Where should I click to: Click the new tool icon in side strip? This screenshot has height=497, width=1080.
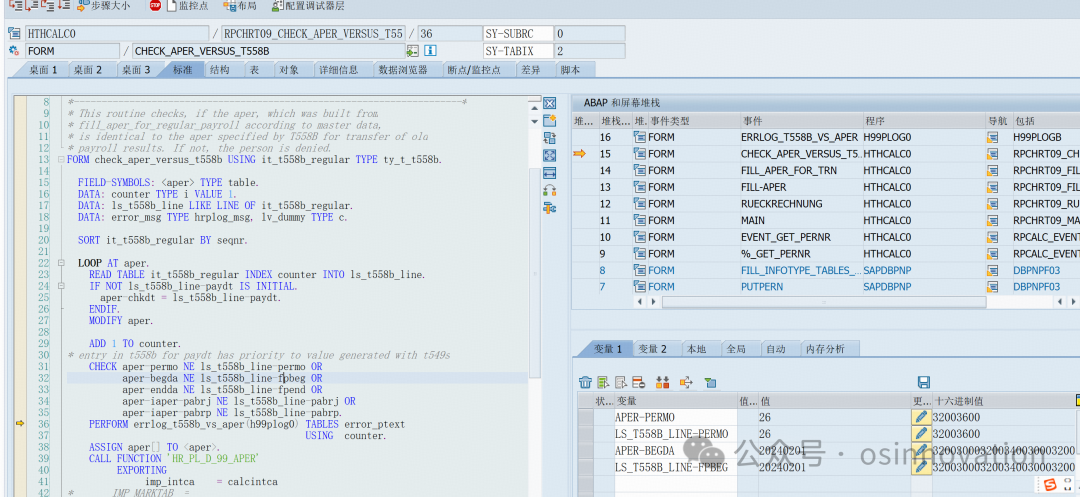coord(550,120)
